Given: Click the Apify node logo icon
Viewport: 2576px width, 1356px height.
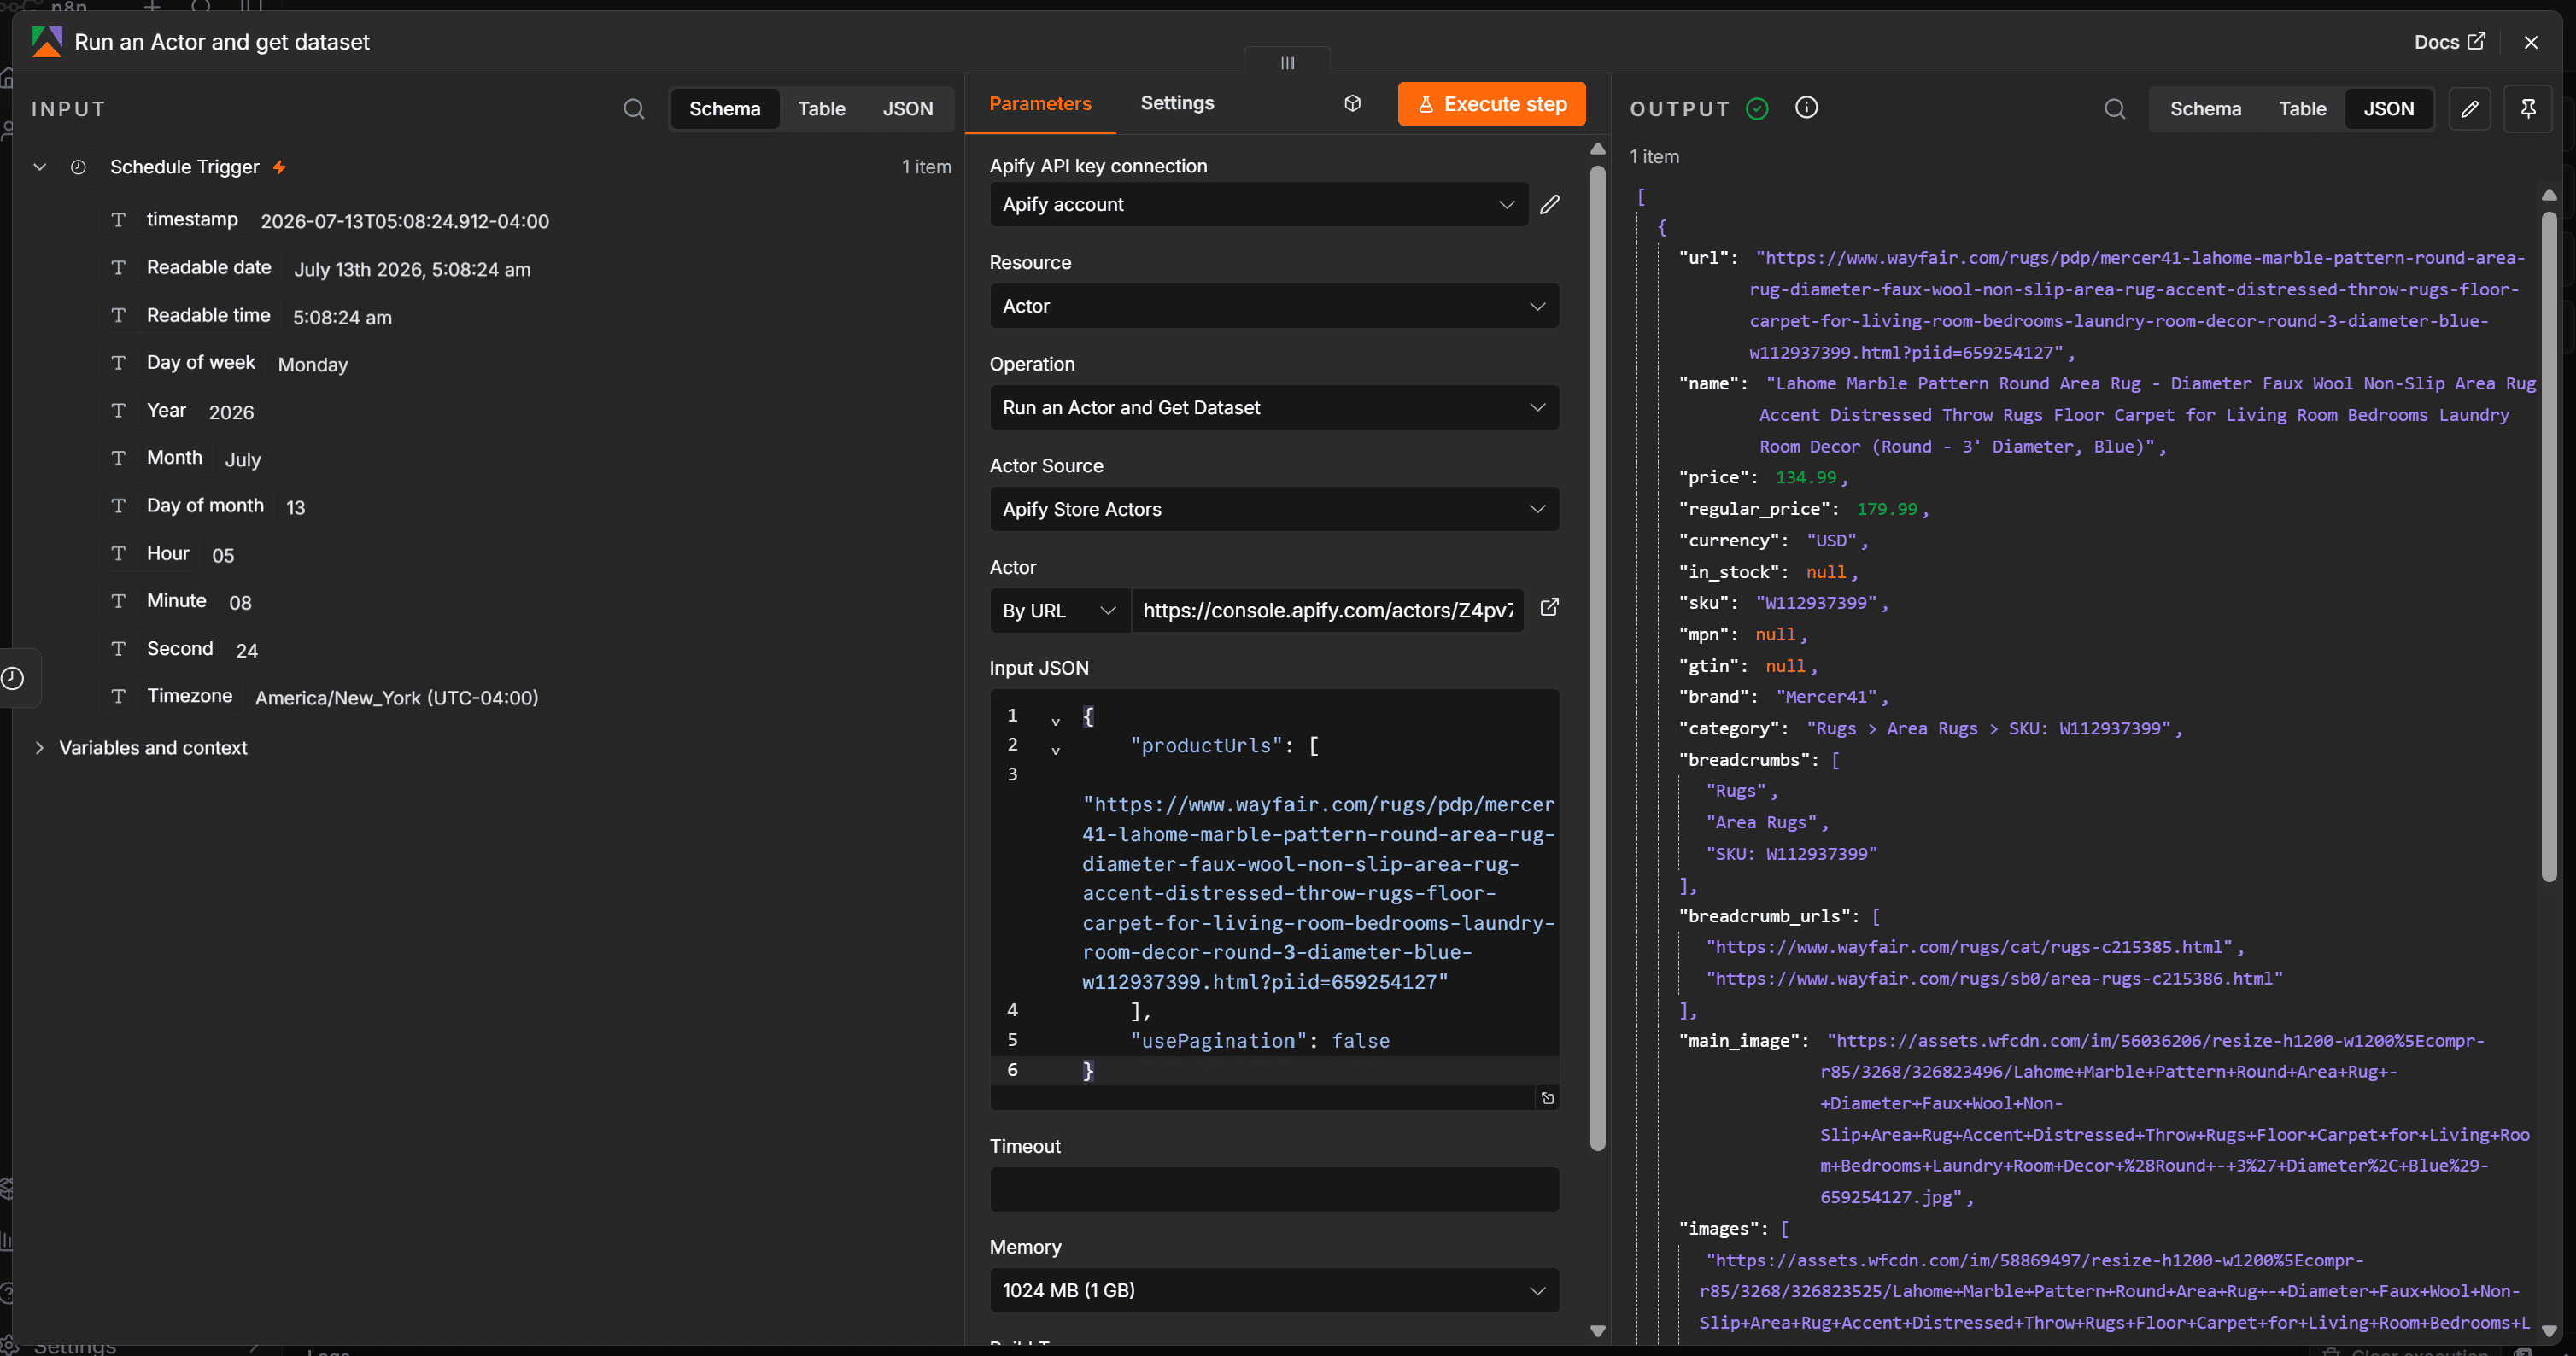Looking at the screenshot, I should point(46,42).
